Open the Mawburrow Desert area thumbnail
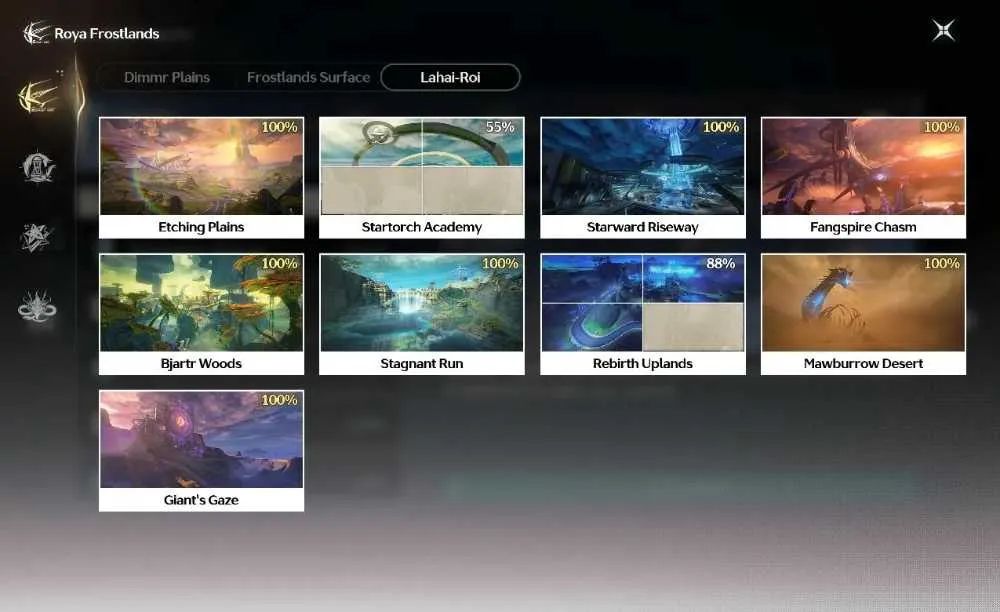 (x=864, y=303)
